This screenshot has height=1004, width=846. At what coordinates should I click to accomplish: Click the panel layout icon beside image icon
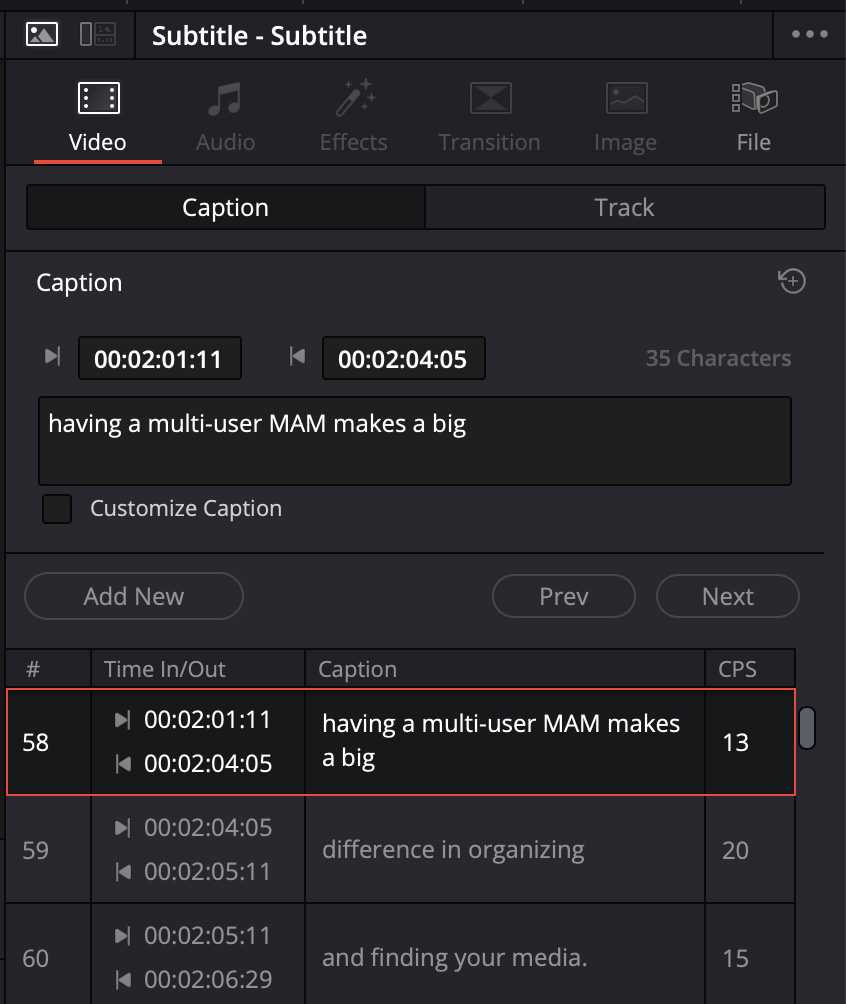pos(98,35)
